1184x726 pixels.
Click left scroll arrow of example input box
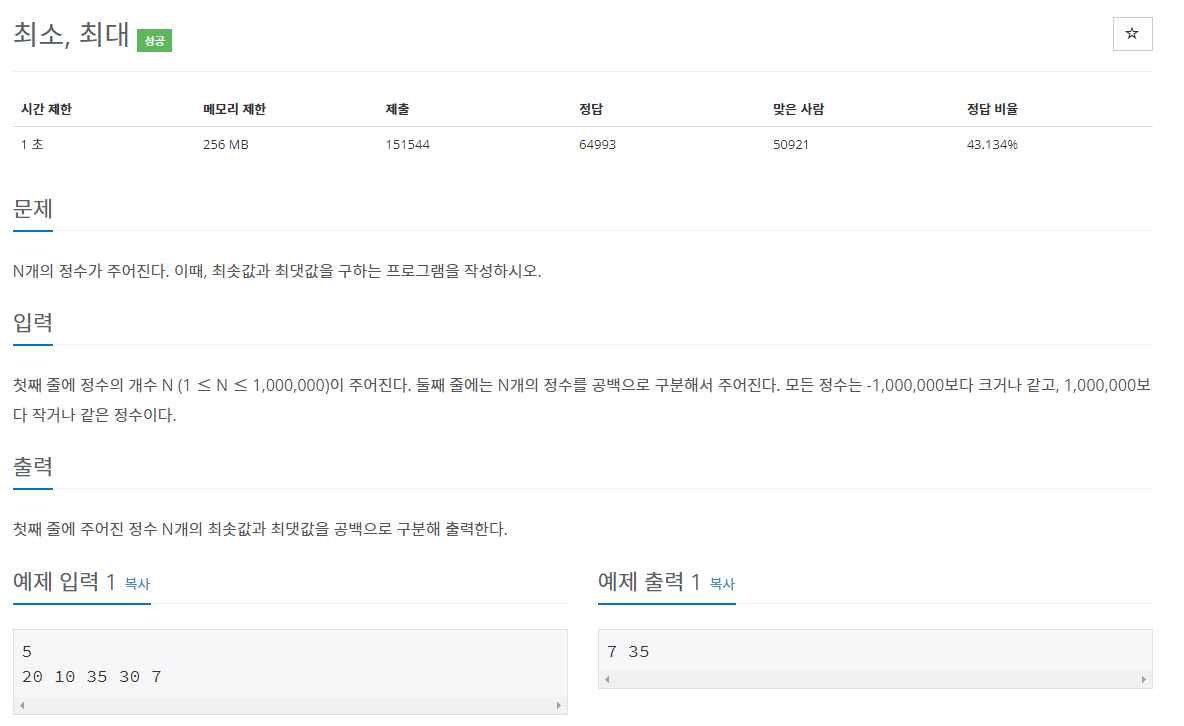(x=22, y=706)
